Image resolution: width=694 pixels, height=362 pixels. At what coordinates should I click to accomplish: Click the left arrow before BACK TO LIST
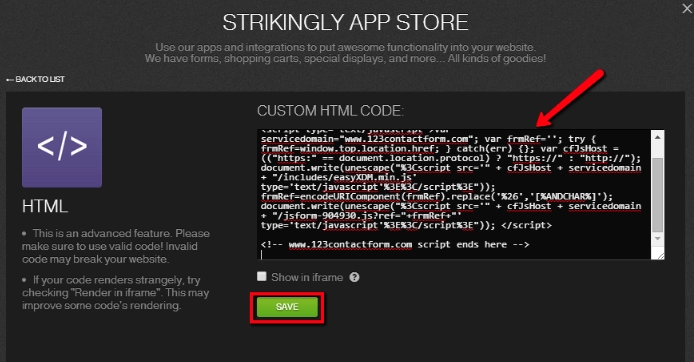pos(10,80)
